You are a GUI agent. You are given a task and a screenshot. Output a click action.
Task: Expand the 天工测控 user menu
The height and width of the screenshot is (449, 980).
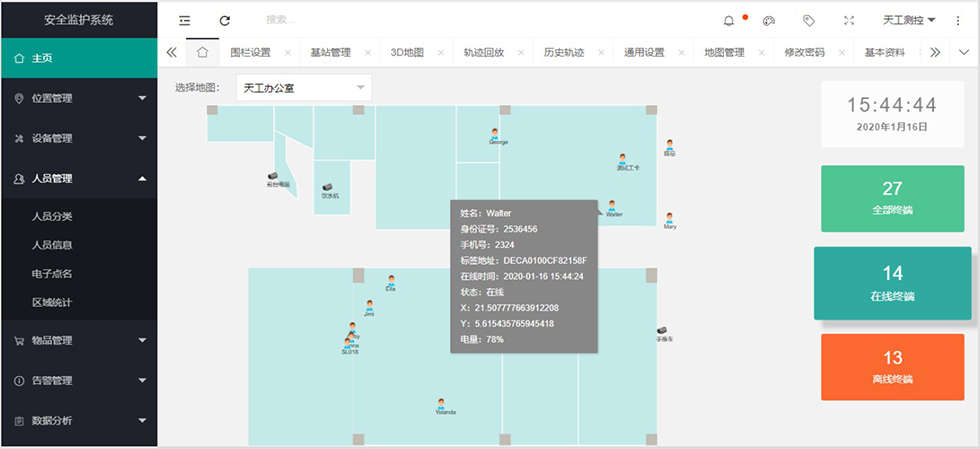(909, 20)
